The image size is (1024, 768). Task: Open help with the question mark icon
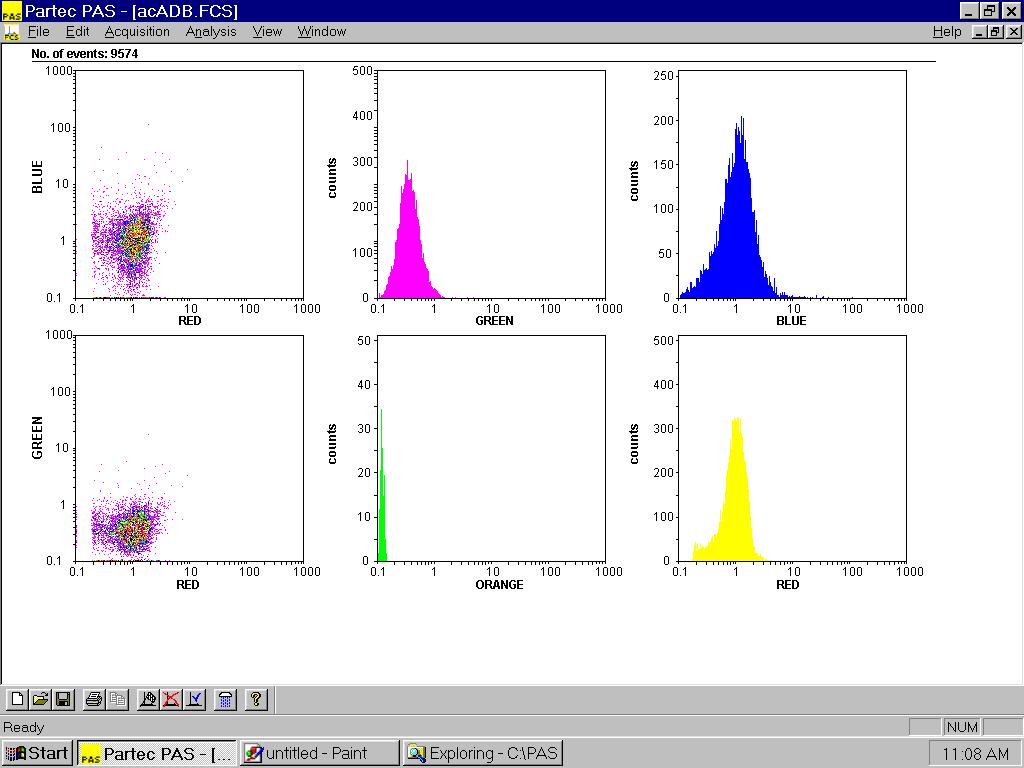[256, 700]
